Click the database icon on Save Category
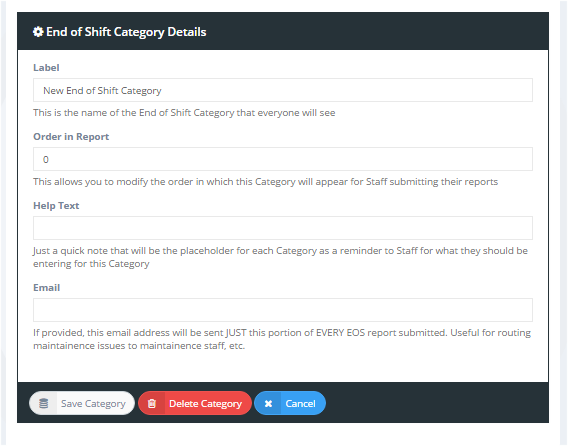The image size is (568, 446). coord(43,403)
